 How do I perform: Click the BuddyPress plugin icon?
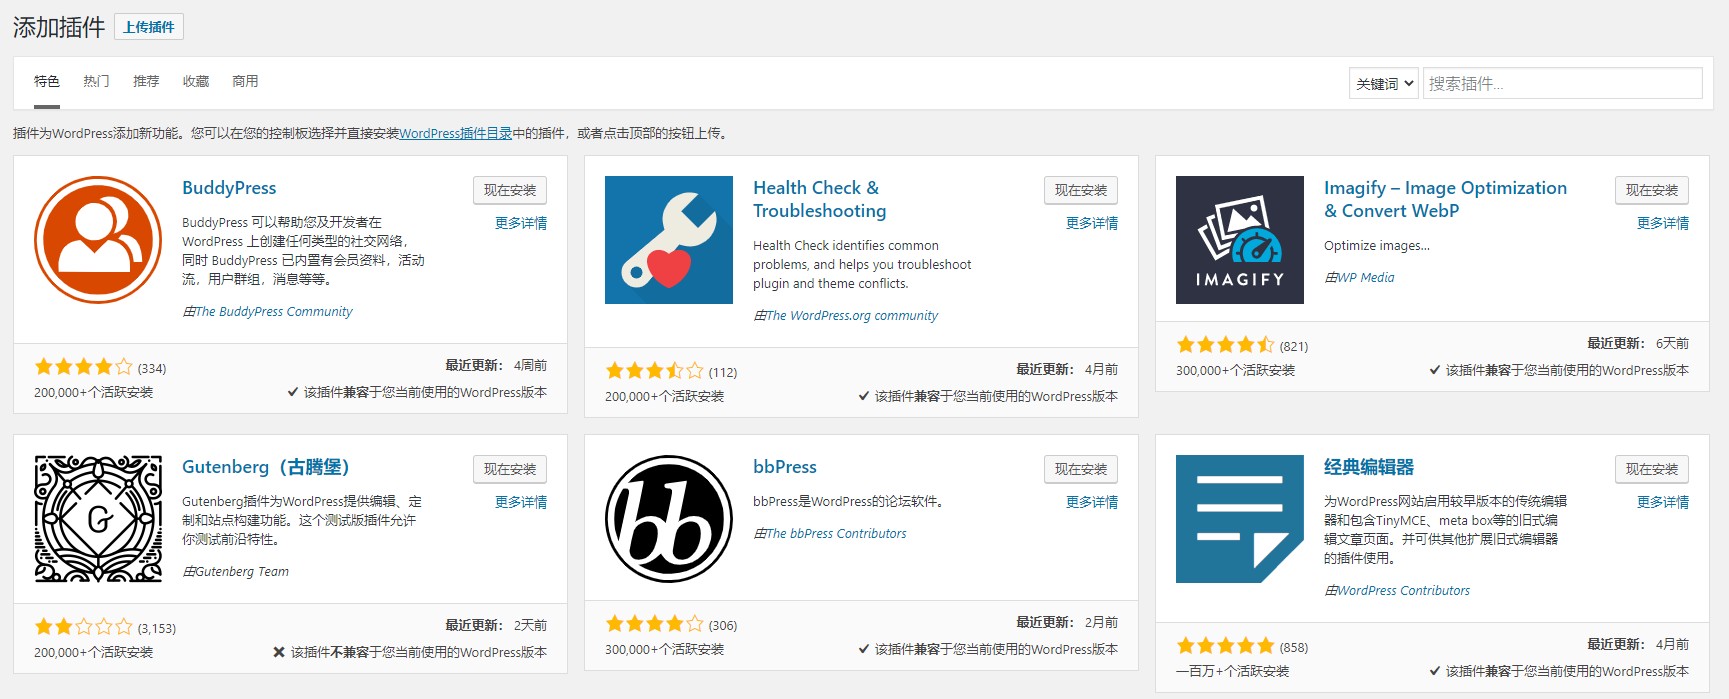pos(98,240)
